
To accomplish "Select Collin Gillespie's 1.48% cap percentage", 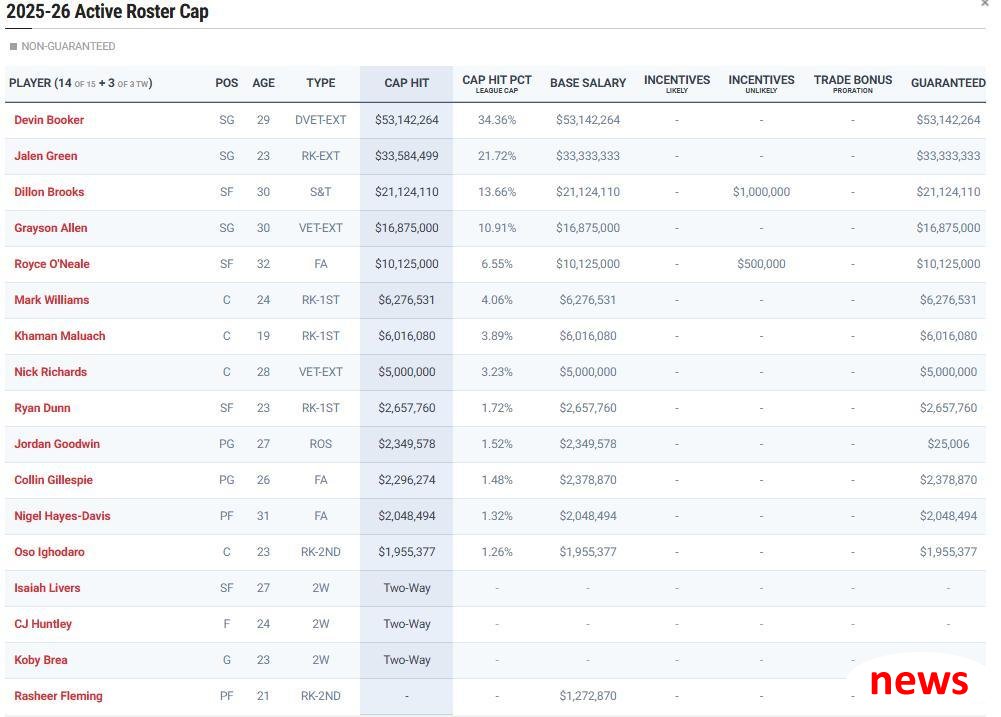I will (x=497, y=480).
